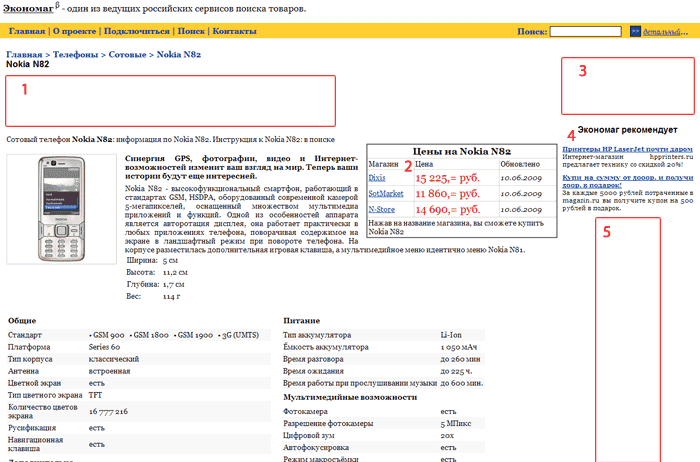Click the Обновлено column header
The image size is (700, 462).
tap(520, 164)
